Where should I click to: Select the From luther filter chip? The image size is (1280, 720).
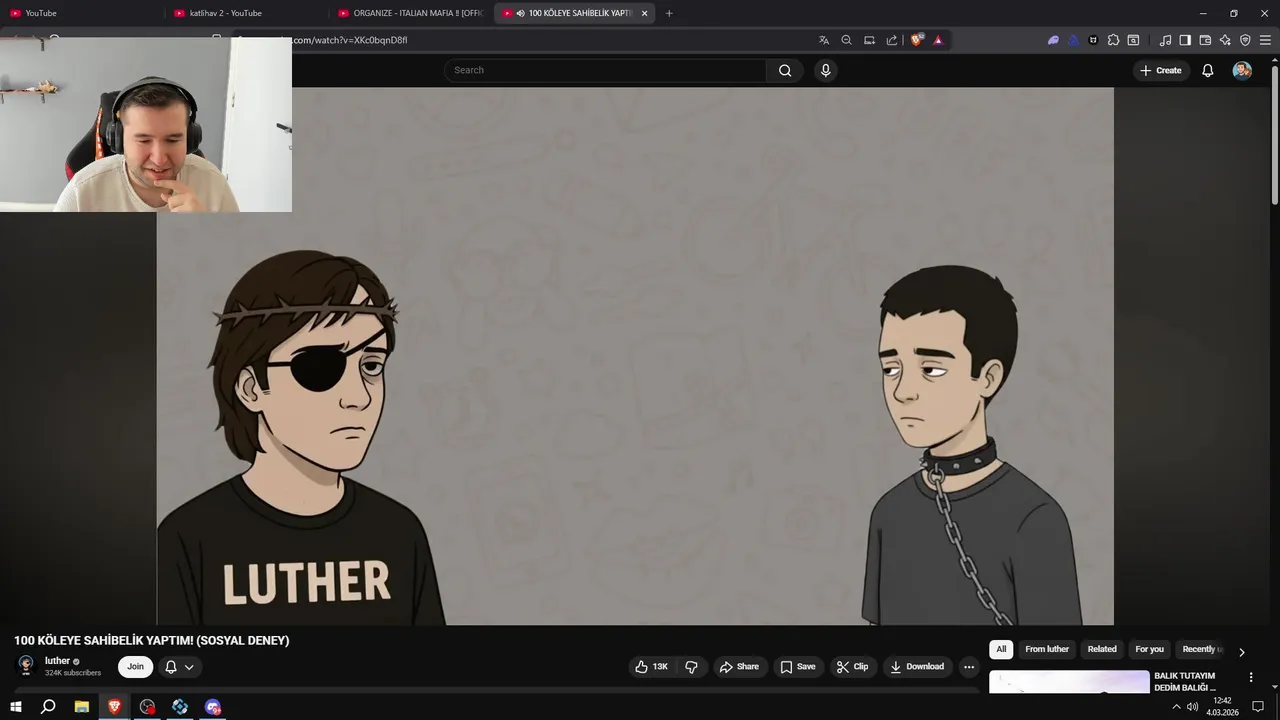pos(1047,649)
